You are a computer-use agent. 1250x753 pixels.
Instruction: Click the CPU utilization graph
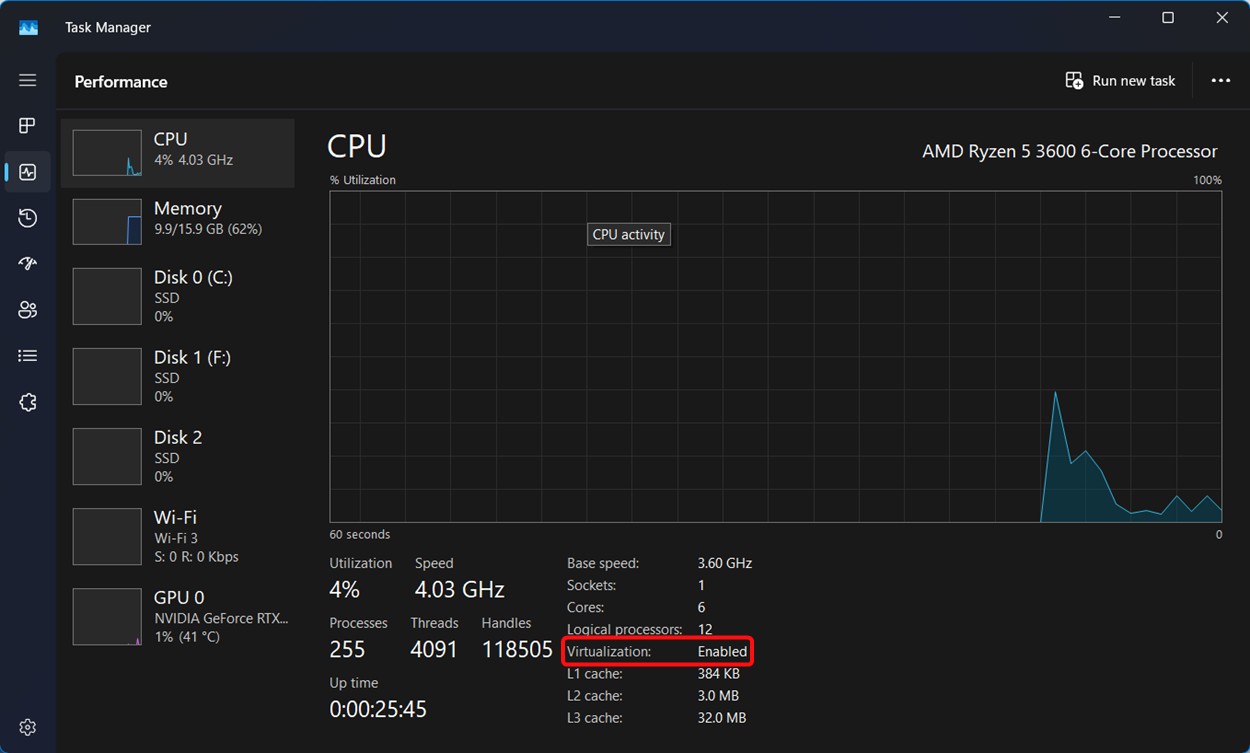click(x=775, y=356)
